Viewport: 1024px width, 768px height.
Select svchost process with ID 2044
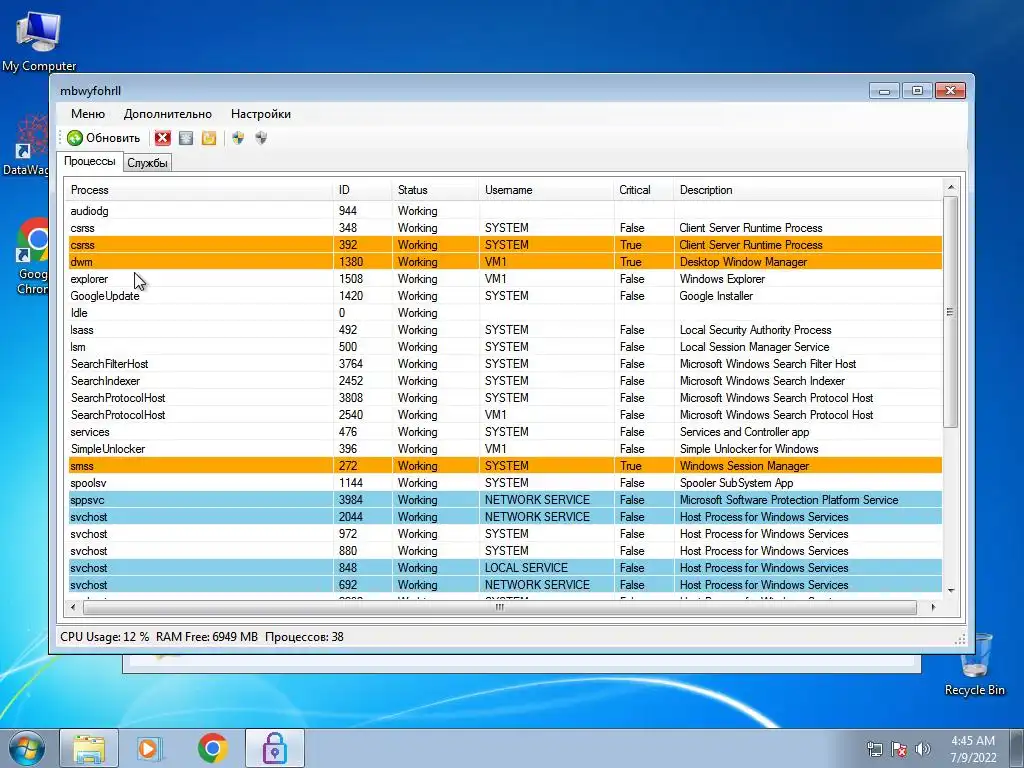click(505, 517)
